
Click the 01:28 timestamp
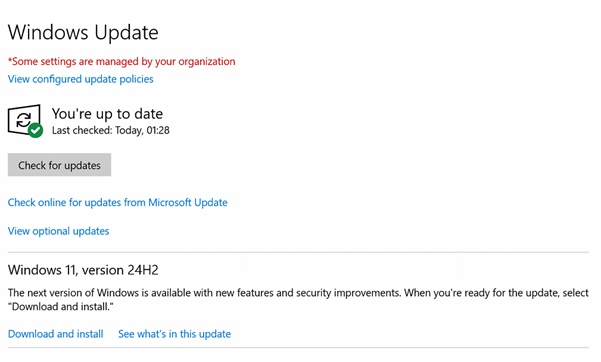click(x=158, y=130)
